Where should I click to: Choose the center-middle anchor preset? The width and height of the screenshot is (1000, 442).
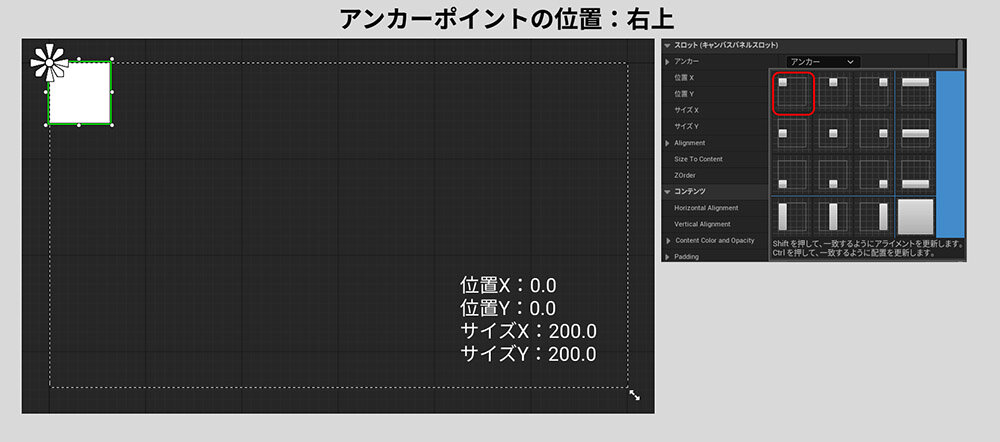coord(835,134)
